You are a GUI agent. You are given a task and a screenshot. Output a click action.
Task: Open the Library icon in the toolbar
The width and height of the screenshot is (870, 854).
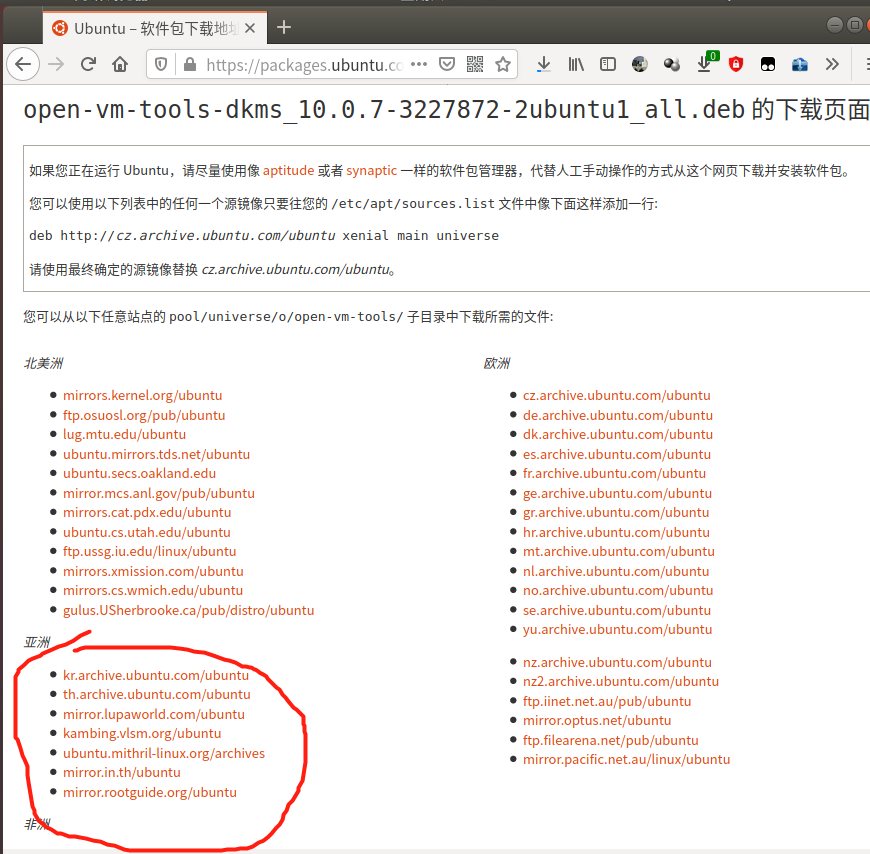coord(576,63)
